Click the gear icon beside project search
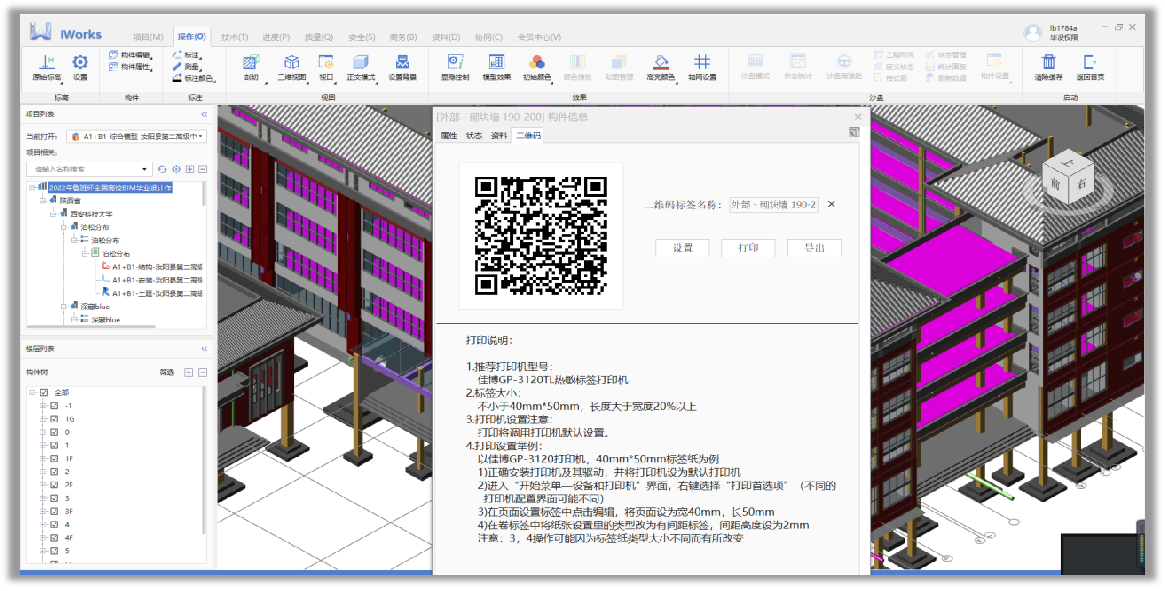 pyautogui.click(x=176, y=169)
